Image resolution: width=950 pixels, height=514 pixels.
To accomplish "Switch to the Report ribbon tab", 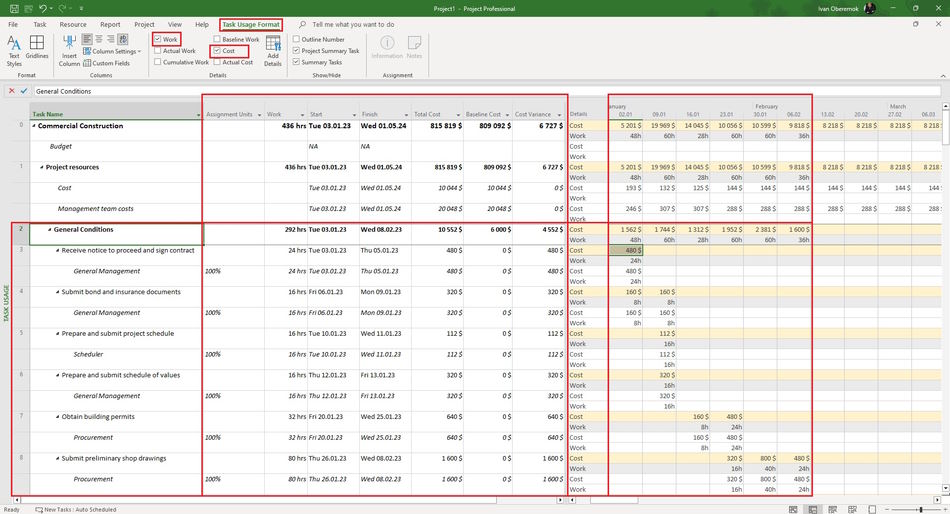I will point(110,24).
